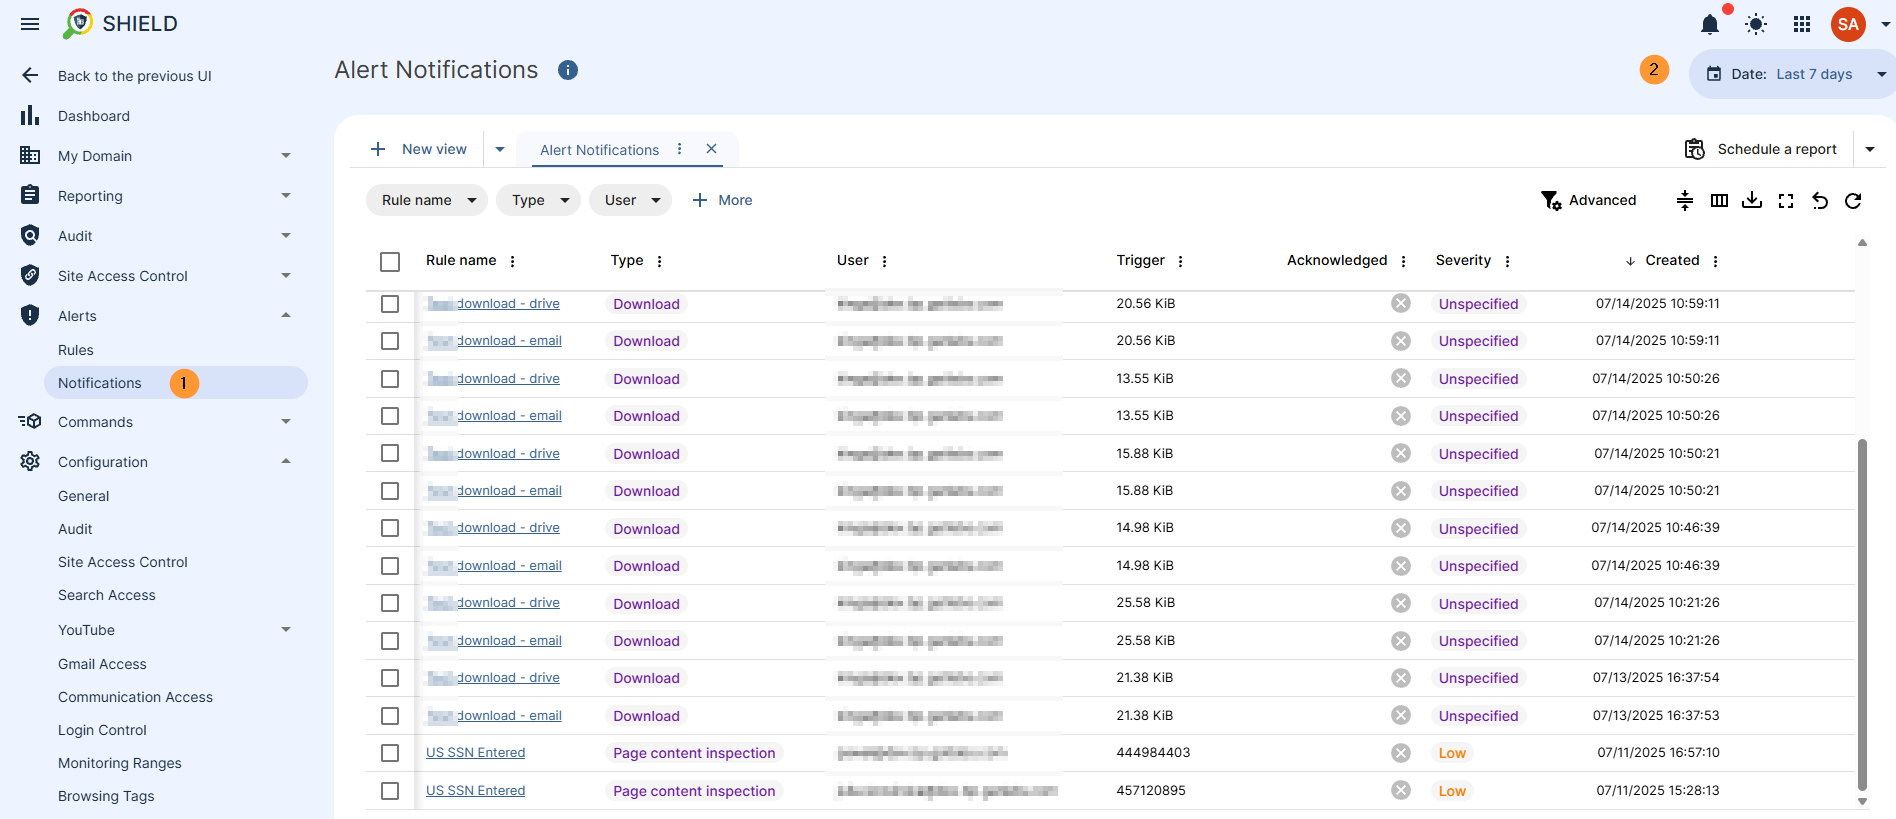Close the Alert Notifications view tab
1896x819 pixels.
click(712, 149)
